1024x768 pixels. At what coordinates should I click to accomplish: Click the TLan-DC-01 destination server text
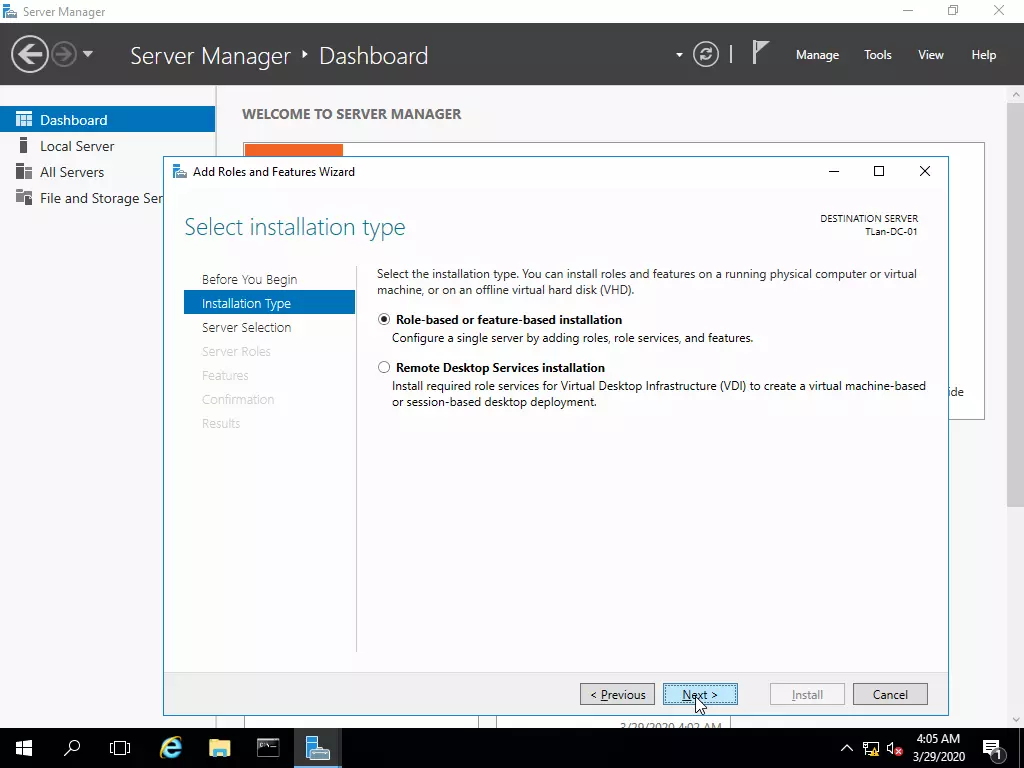[x=891, y=232]
